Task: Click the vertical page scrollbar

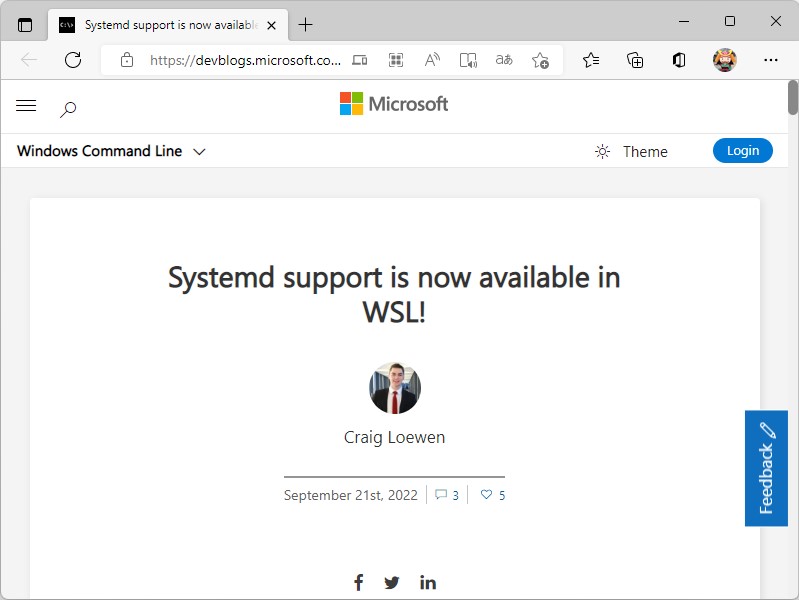Action: (x=793, y=97)
